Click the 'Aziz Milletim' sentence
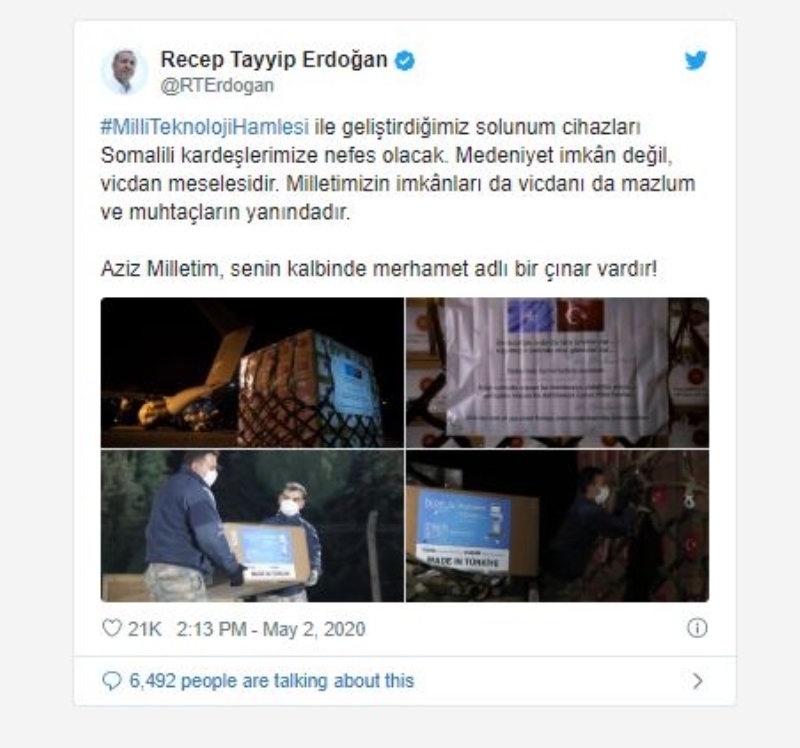The height and width of the screenshot is (748, 800). [379, 268]
